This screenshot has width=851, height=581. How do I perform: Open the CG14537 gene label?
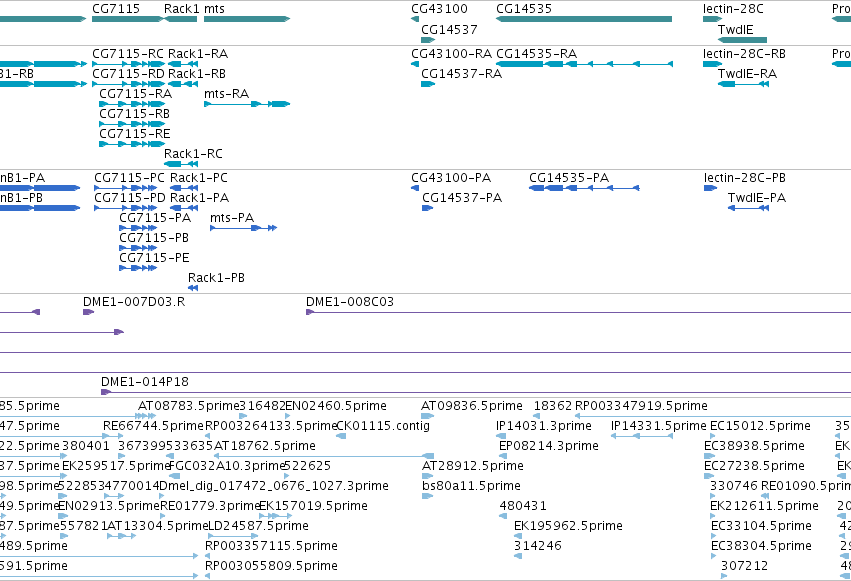(449, 30)
